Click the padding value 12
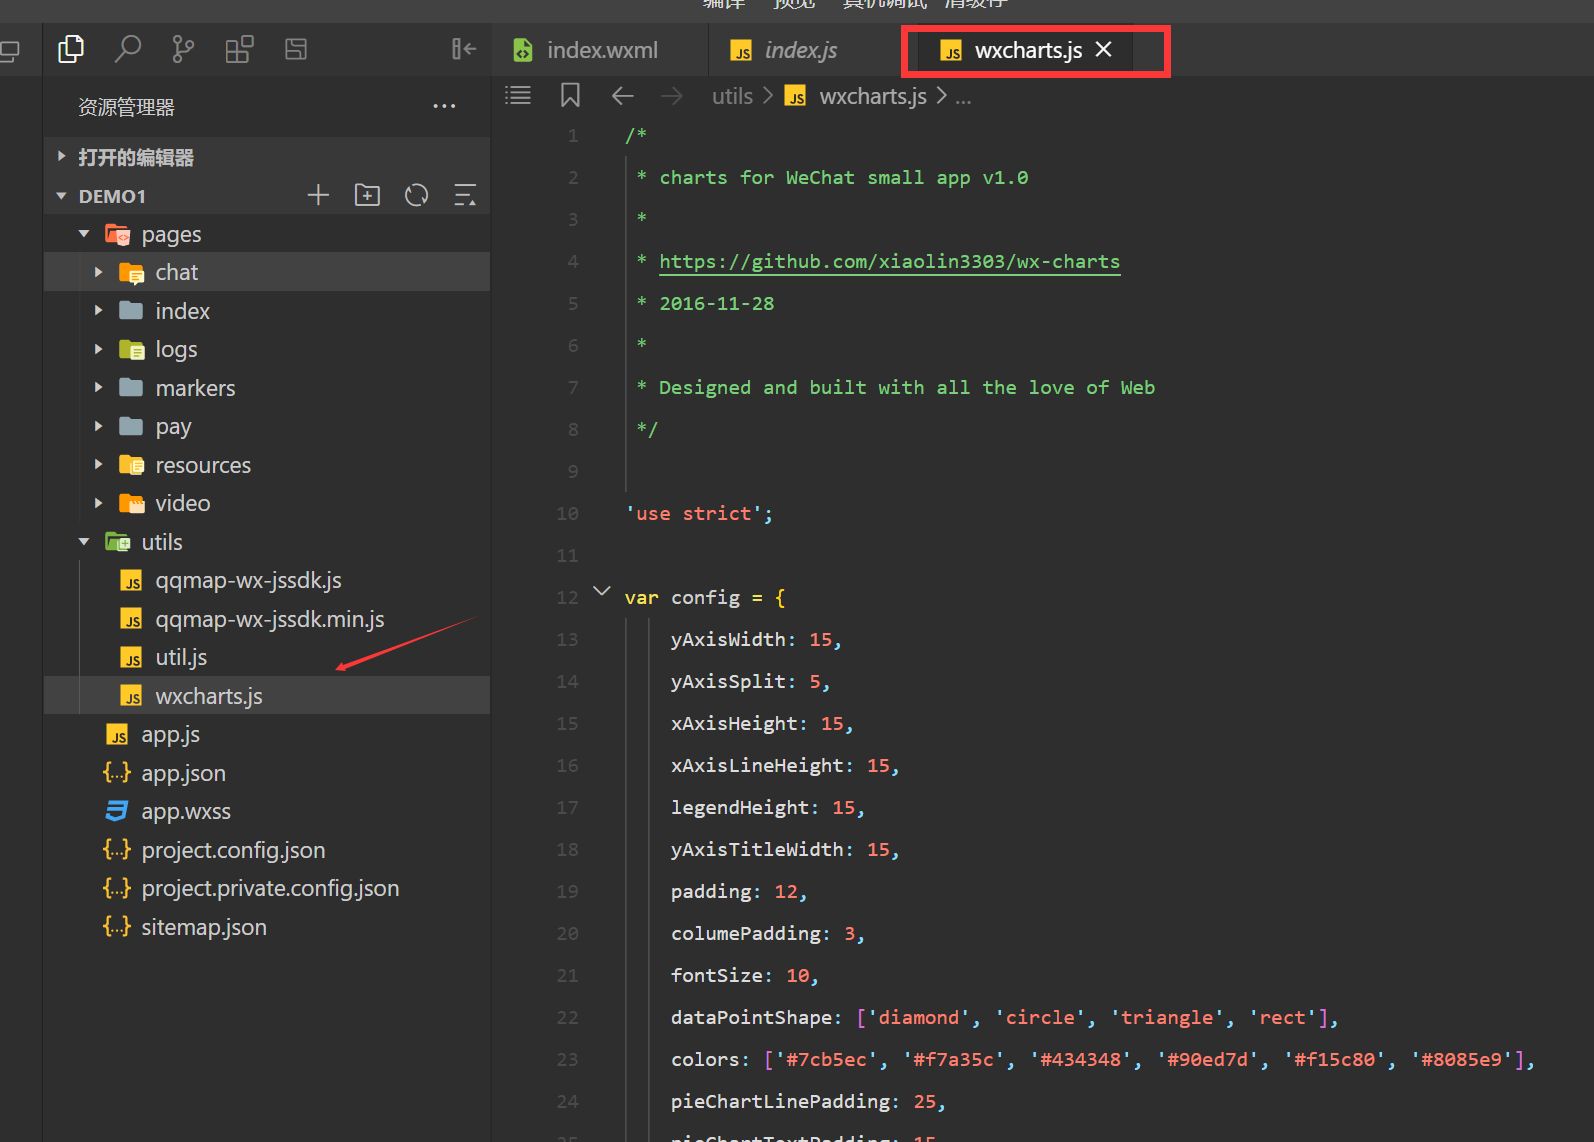This screenshot has width=1594, height=1142. pos(786,891)
